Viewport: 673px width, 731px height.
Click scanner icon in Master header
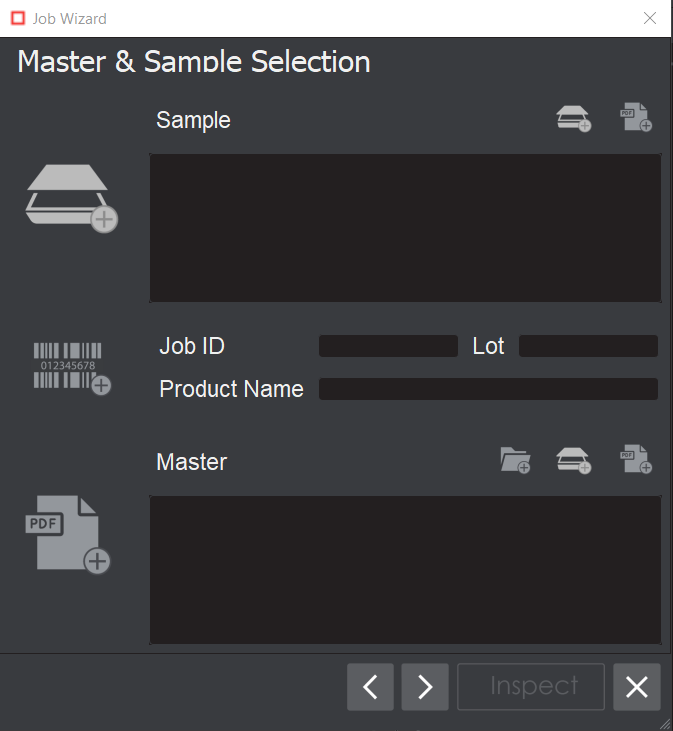573,460
